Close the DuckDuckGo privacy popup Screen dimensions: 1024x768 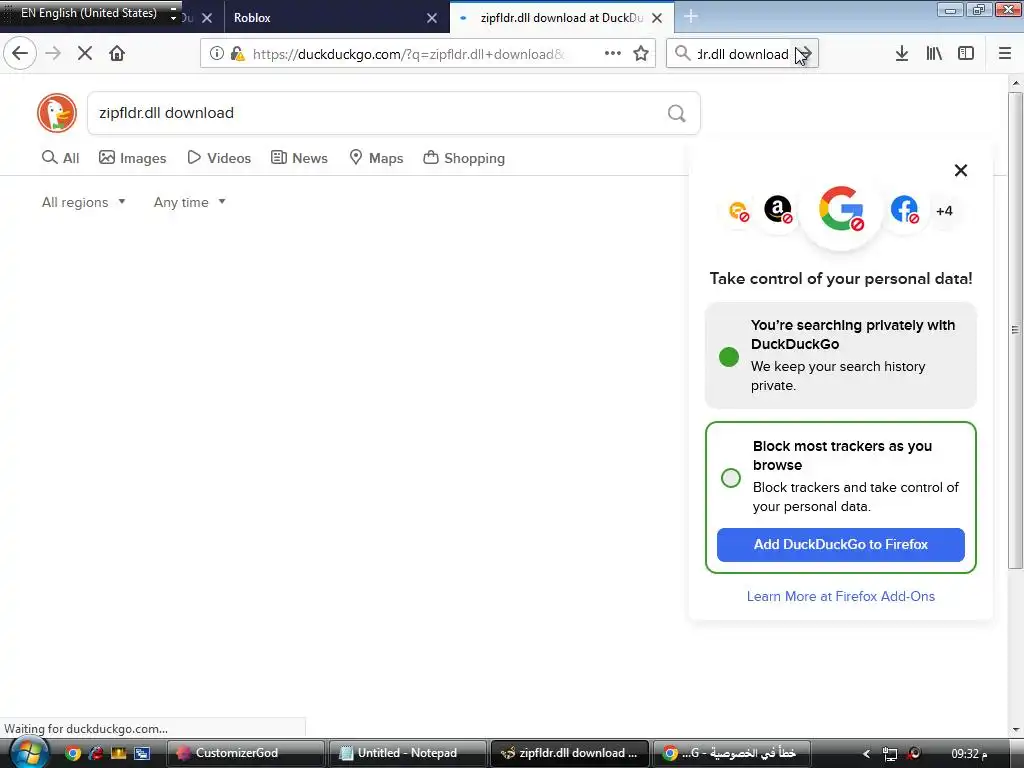tap(961, 170)
